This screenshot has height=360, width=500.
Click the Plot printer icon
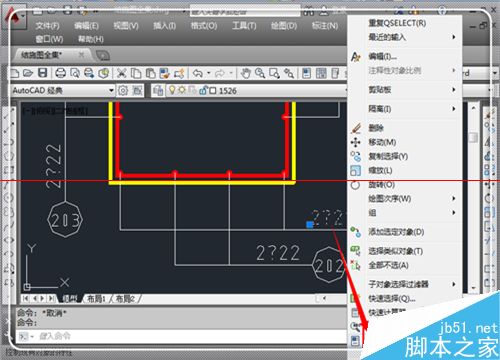click(60, 73)
